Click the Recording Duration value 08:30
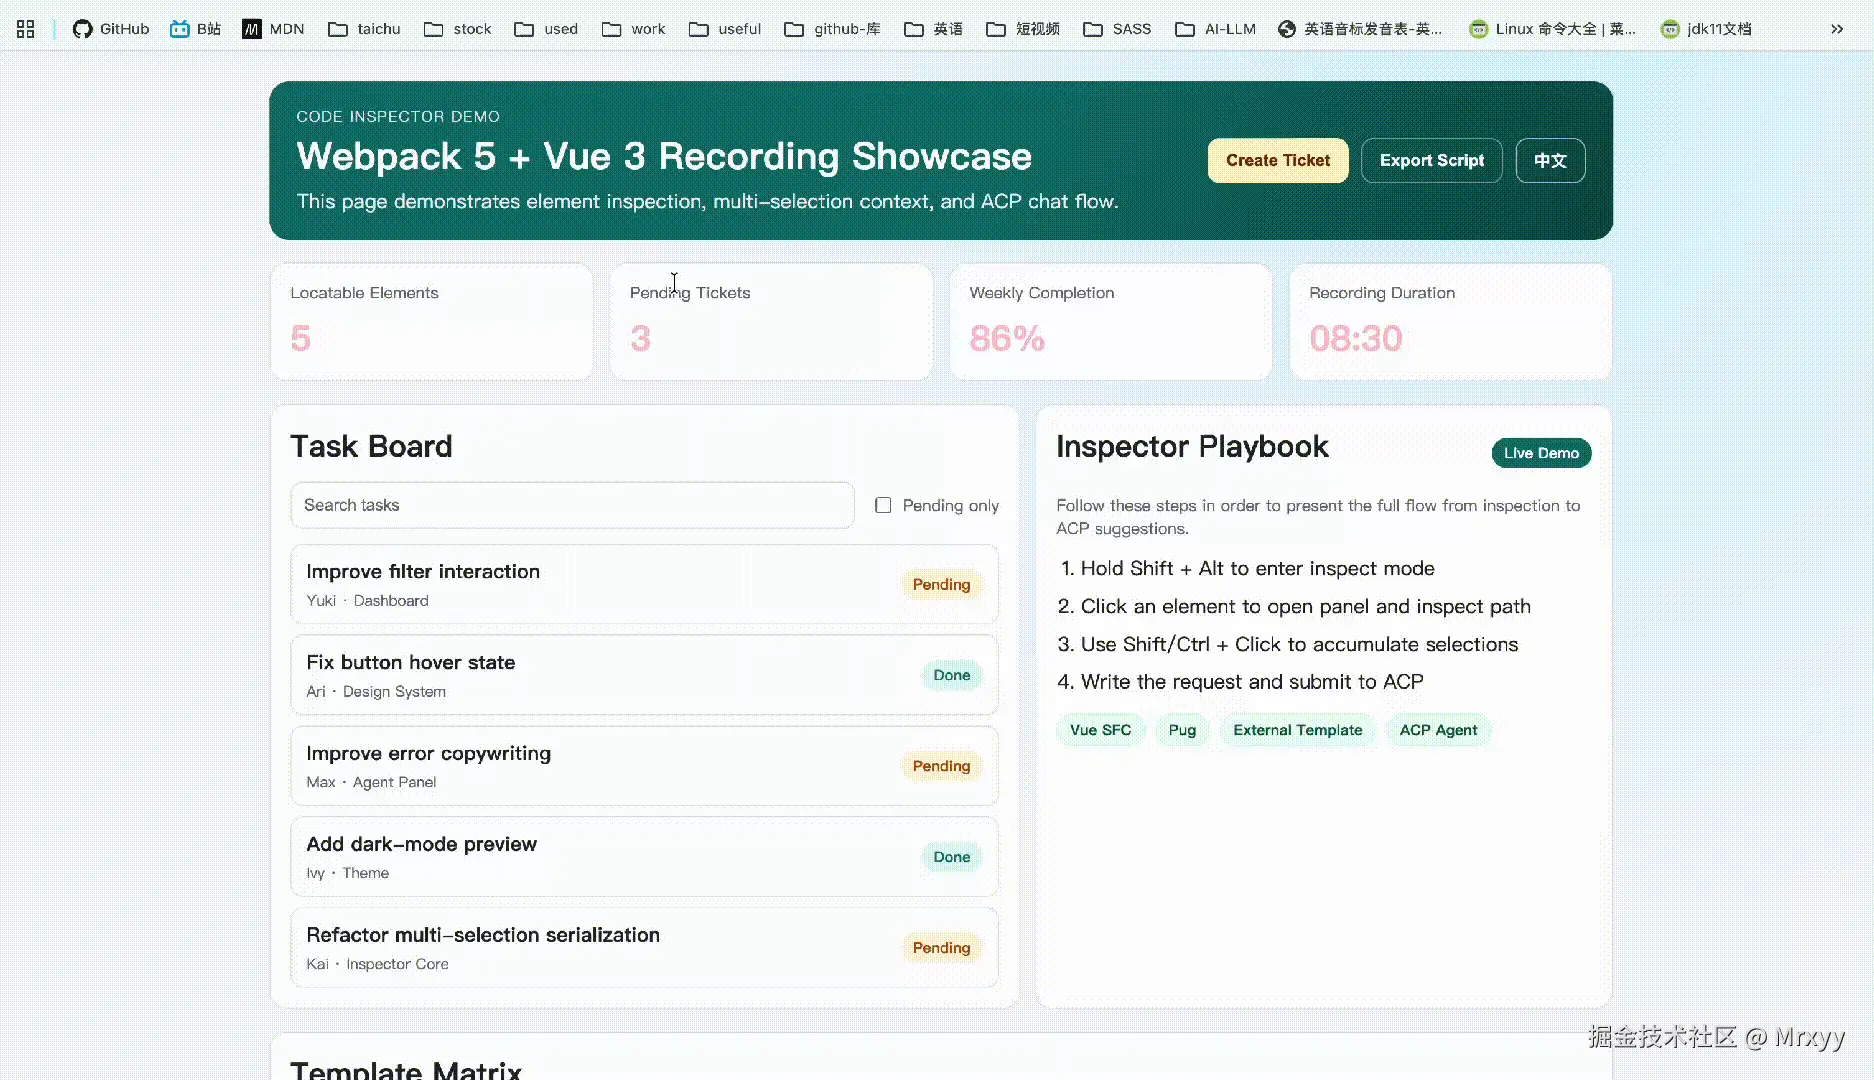The height and width of the screenshot is (1080, 1874). [x=1356, y=339]
